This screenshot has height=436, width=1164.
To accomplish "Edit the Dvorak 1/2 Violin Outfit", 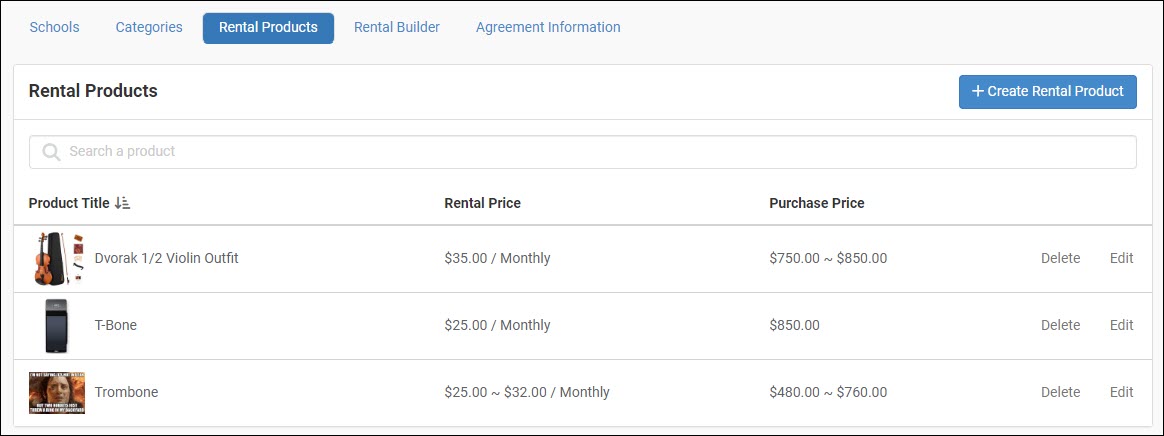I will pyautogui.click(x=1122, y=258).
